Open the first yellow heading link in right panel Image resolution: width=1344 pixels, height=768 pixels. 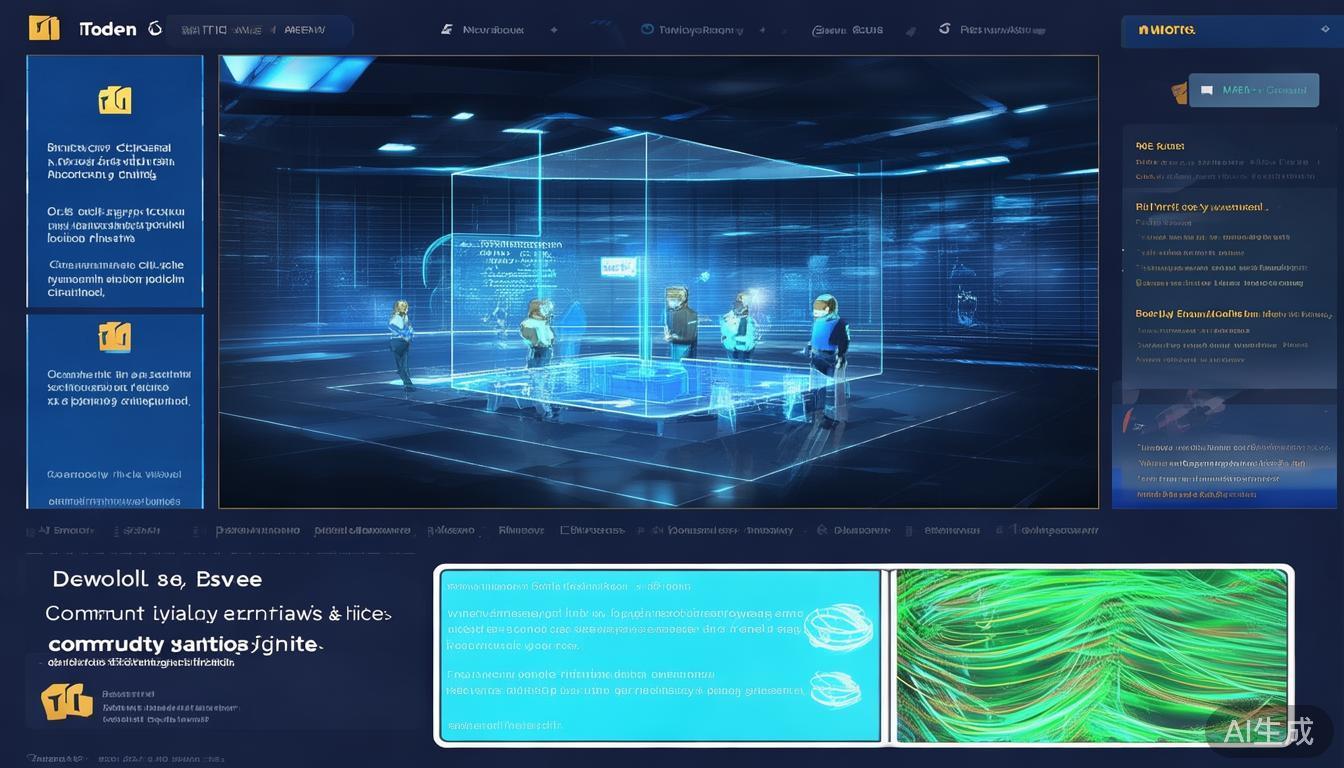(1160, 146)
